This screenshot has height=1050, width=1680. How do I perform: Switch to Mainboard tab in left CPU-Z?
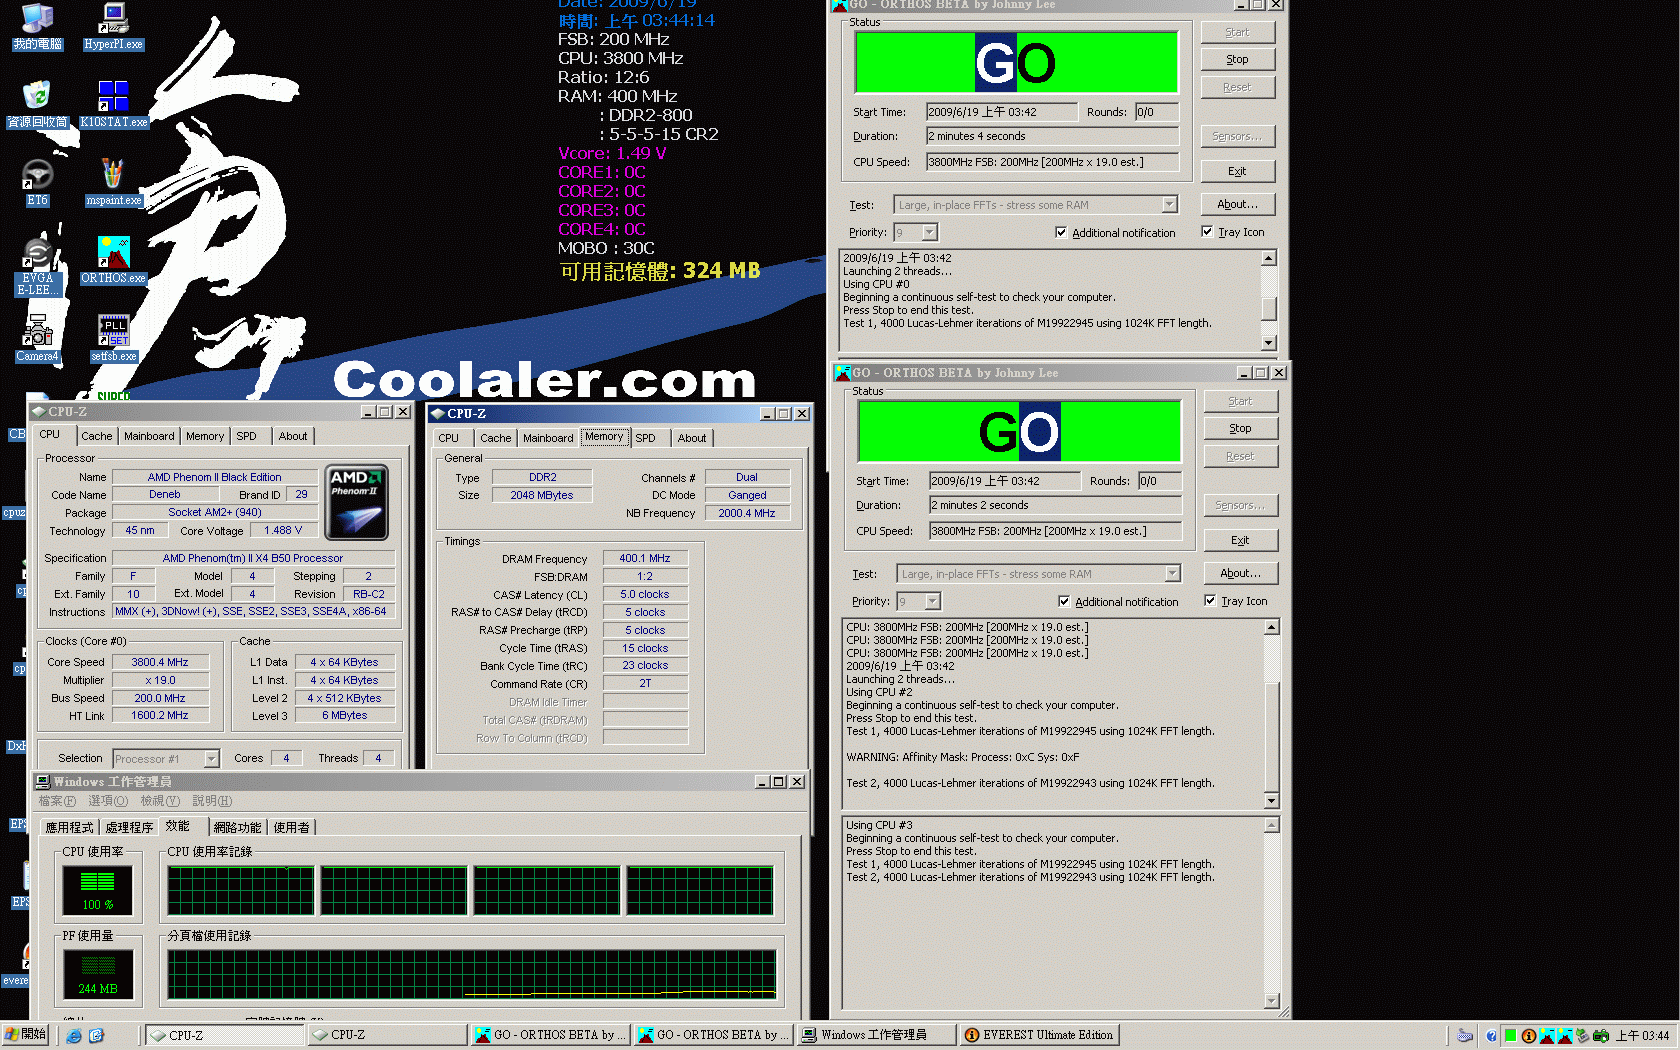pos(149,436)
